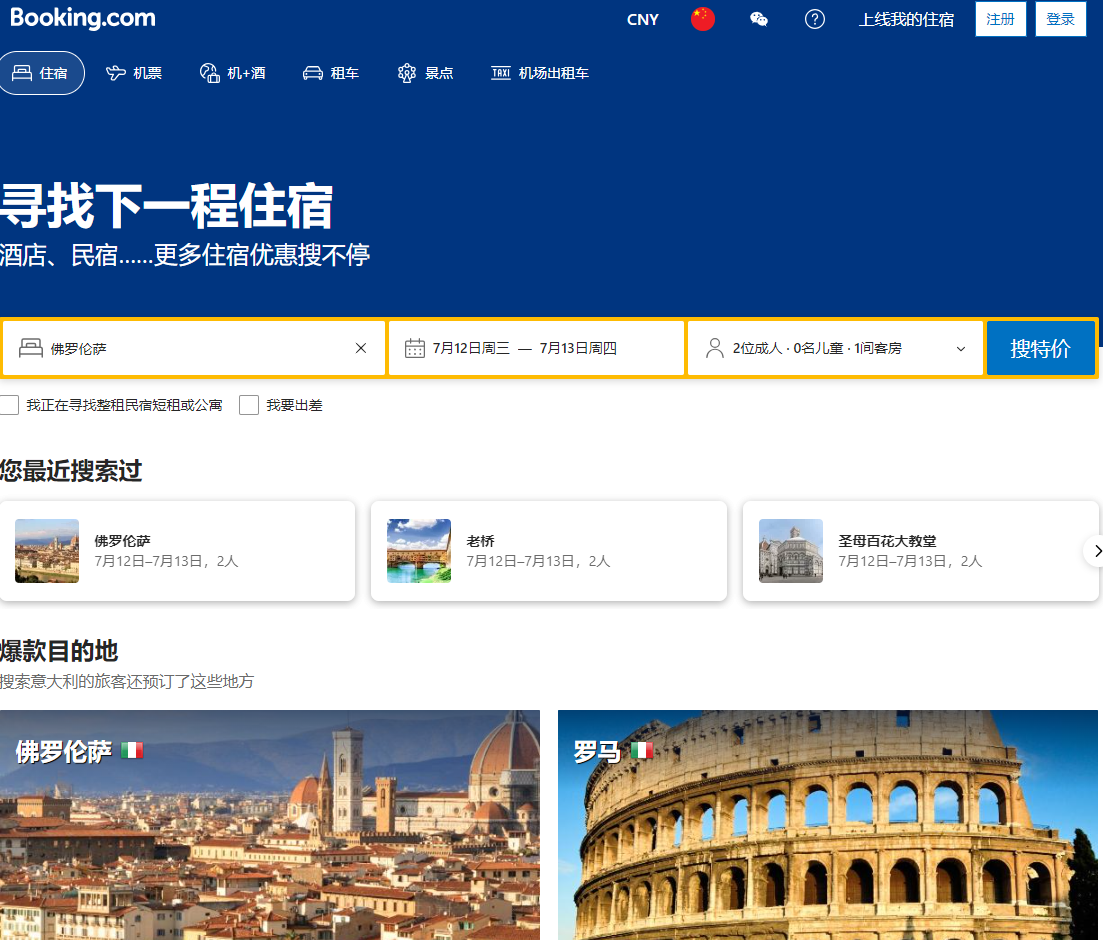The height and width of the screenshot is (940, 1103).
Task: Click the Italian flag beside 佛罗伦萨 destination title
Action: 132,750
